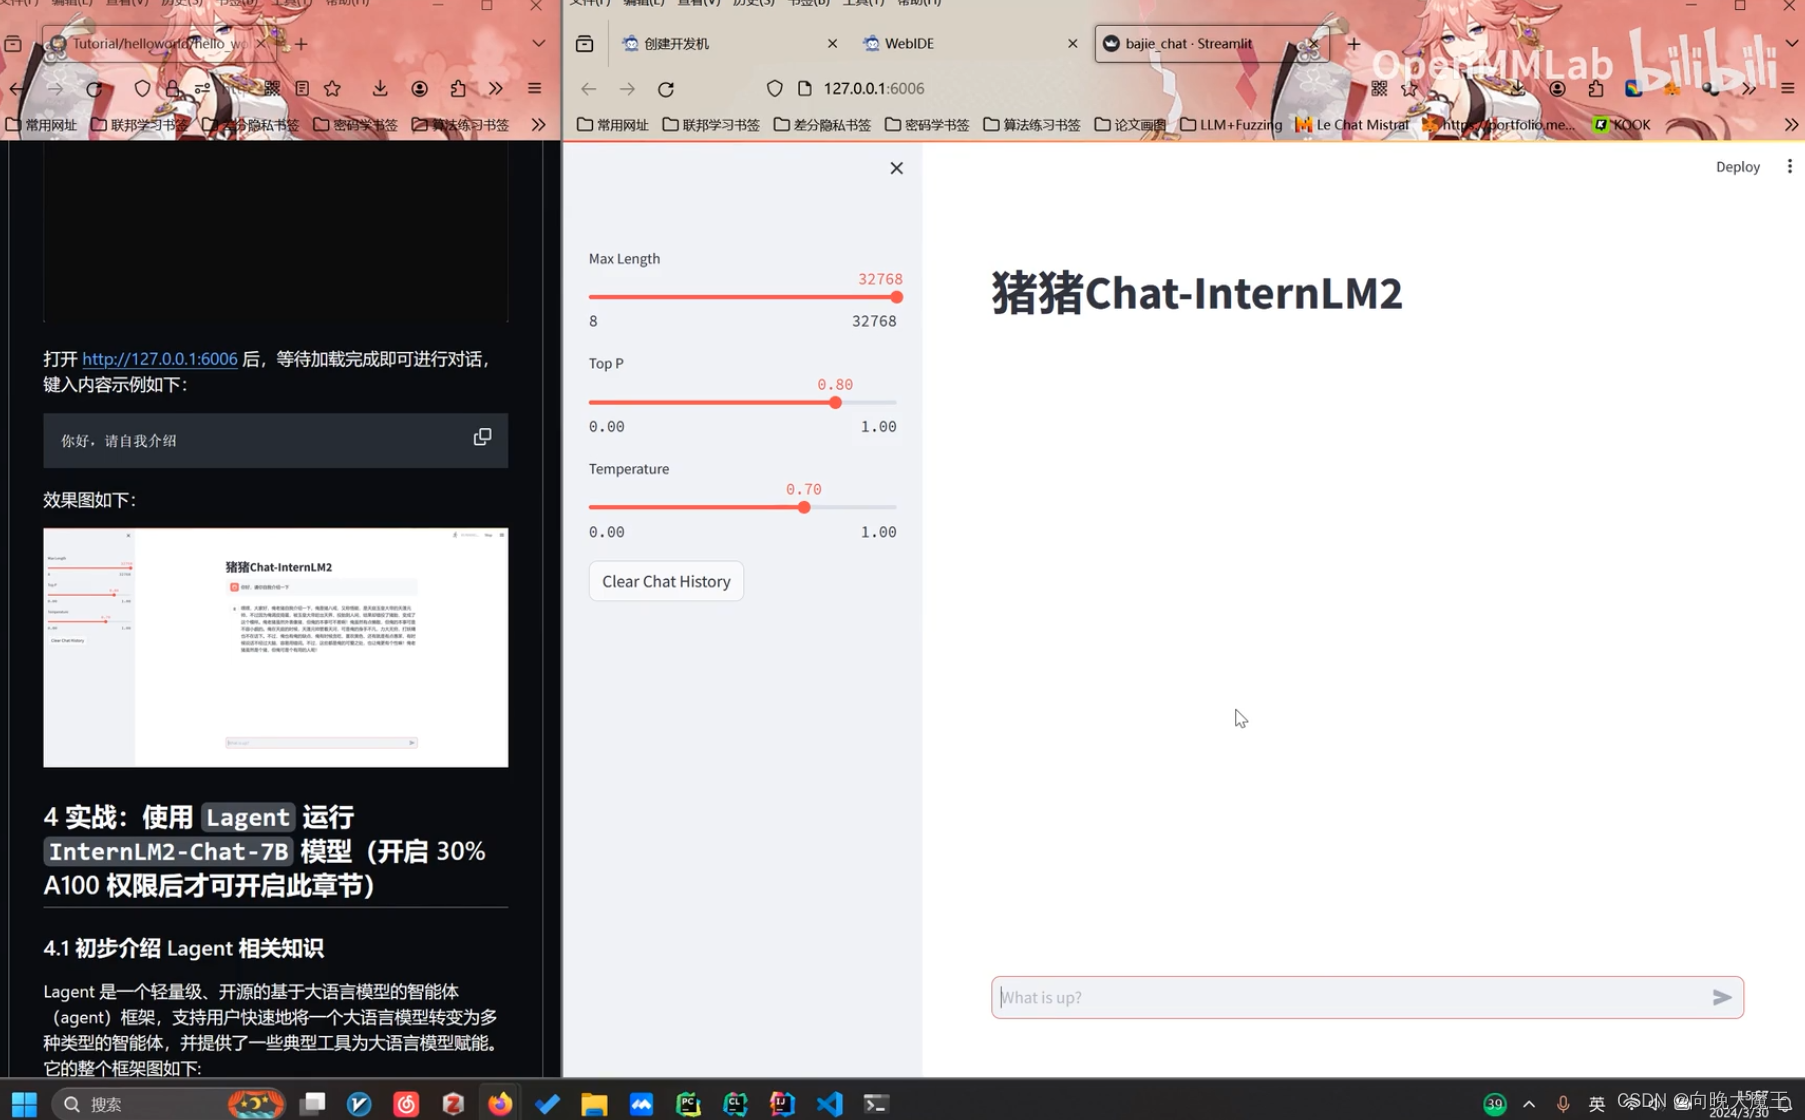Click the microphone icon in system tray
Image resolution: width=1805 pixels, height=1120 pixels.
[1563, 1104]
